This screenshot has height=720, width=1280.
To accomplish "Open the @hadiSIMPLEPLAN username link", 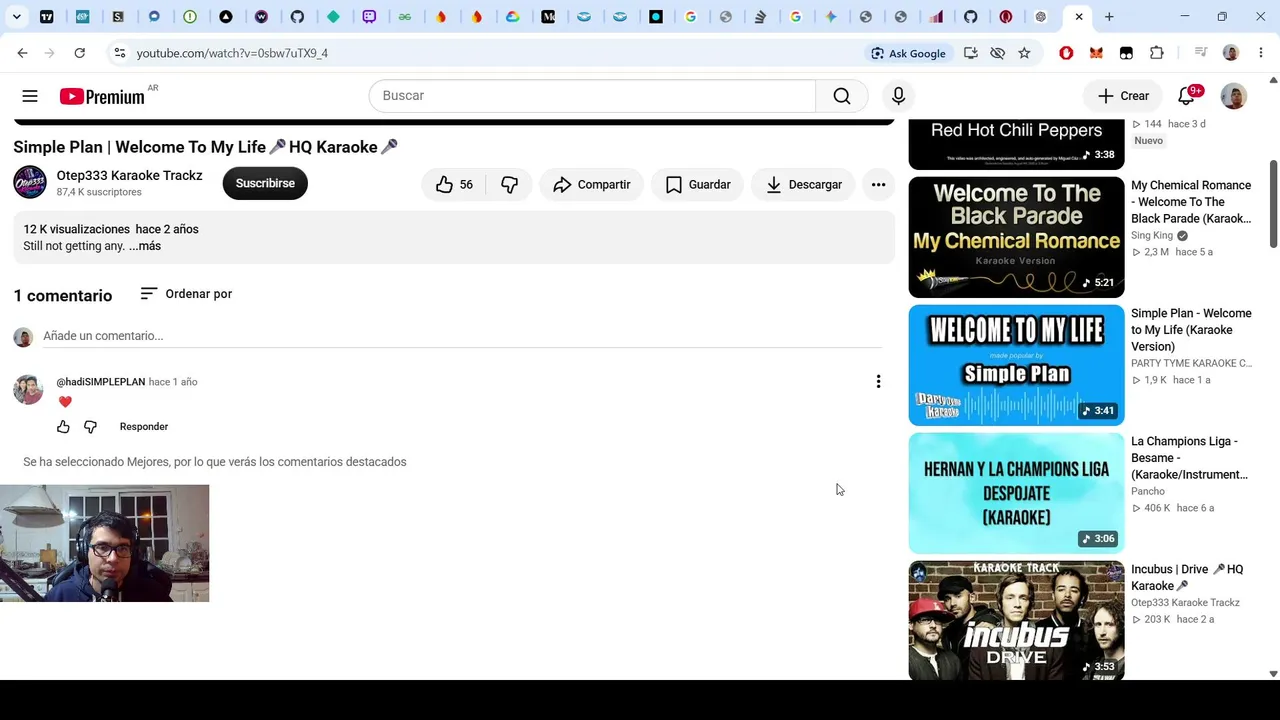I will coord(101,382).
